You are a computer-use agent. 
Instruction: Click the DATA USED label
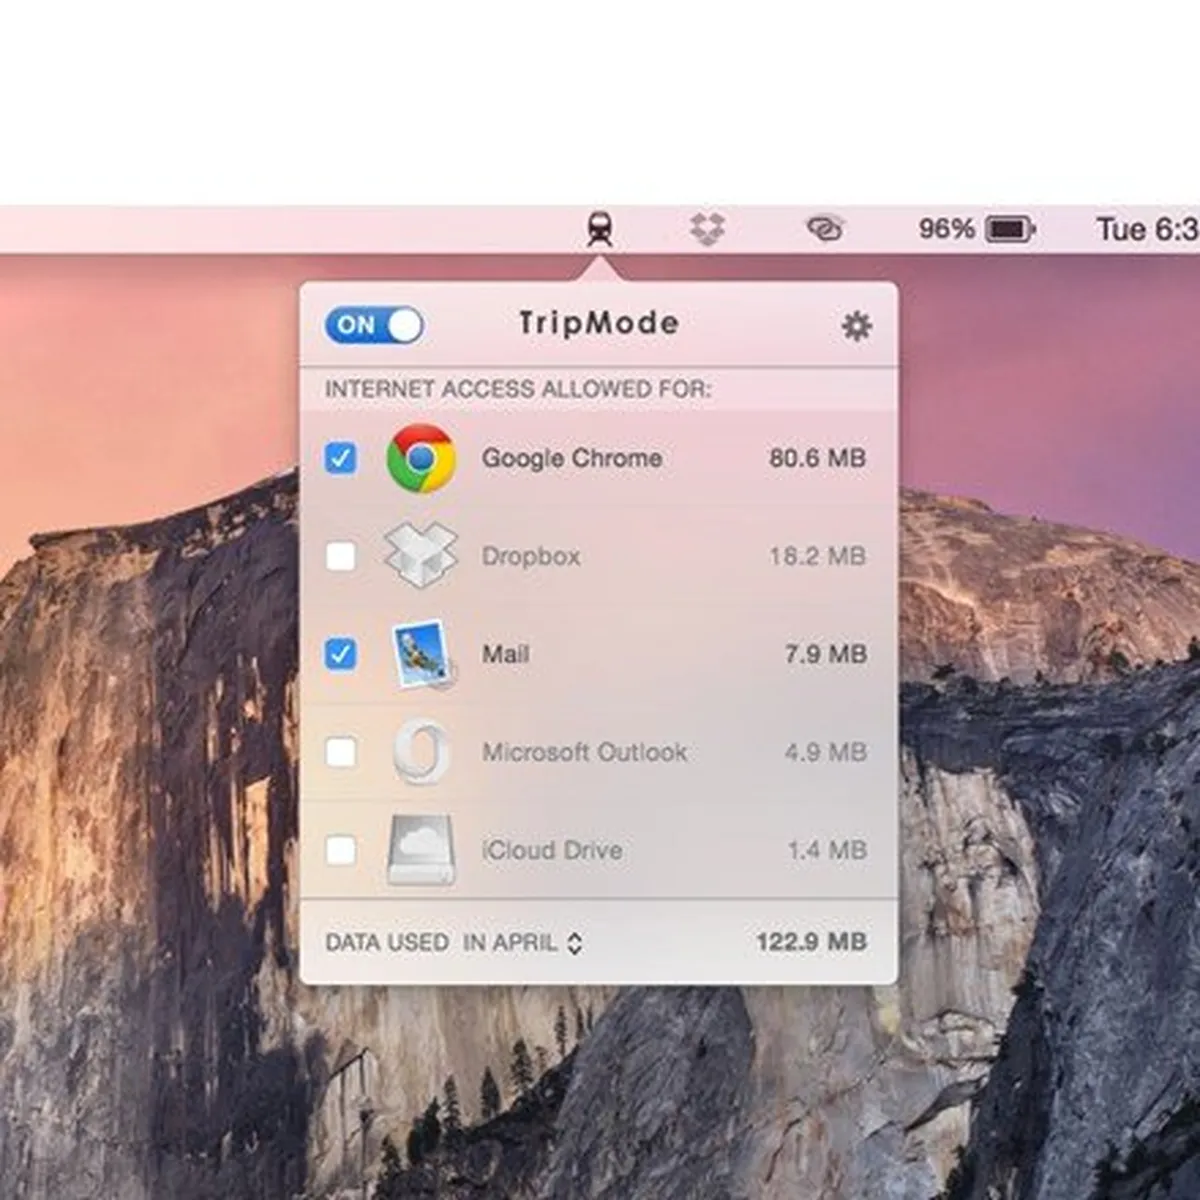click(x=387, y=942)
